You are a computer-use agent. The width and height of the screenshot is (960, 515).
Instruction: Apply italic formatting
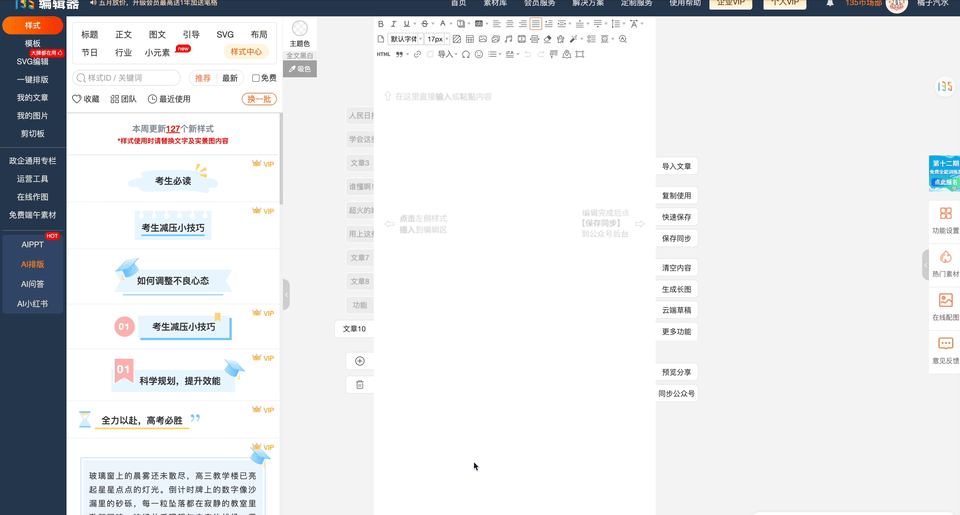(394, 24)
